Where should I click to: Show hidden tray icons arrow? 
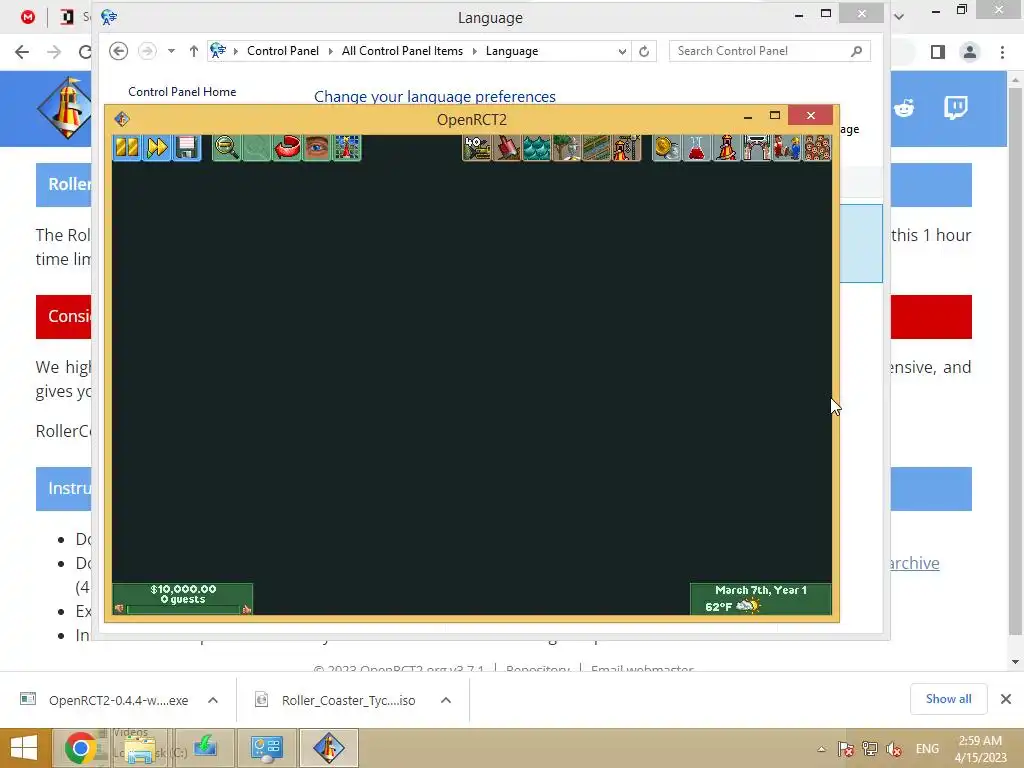tap(822, 749)
